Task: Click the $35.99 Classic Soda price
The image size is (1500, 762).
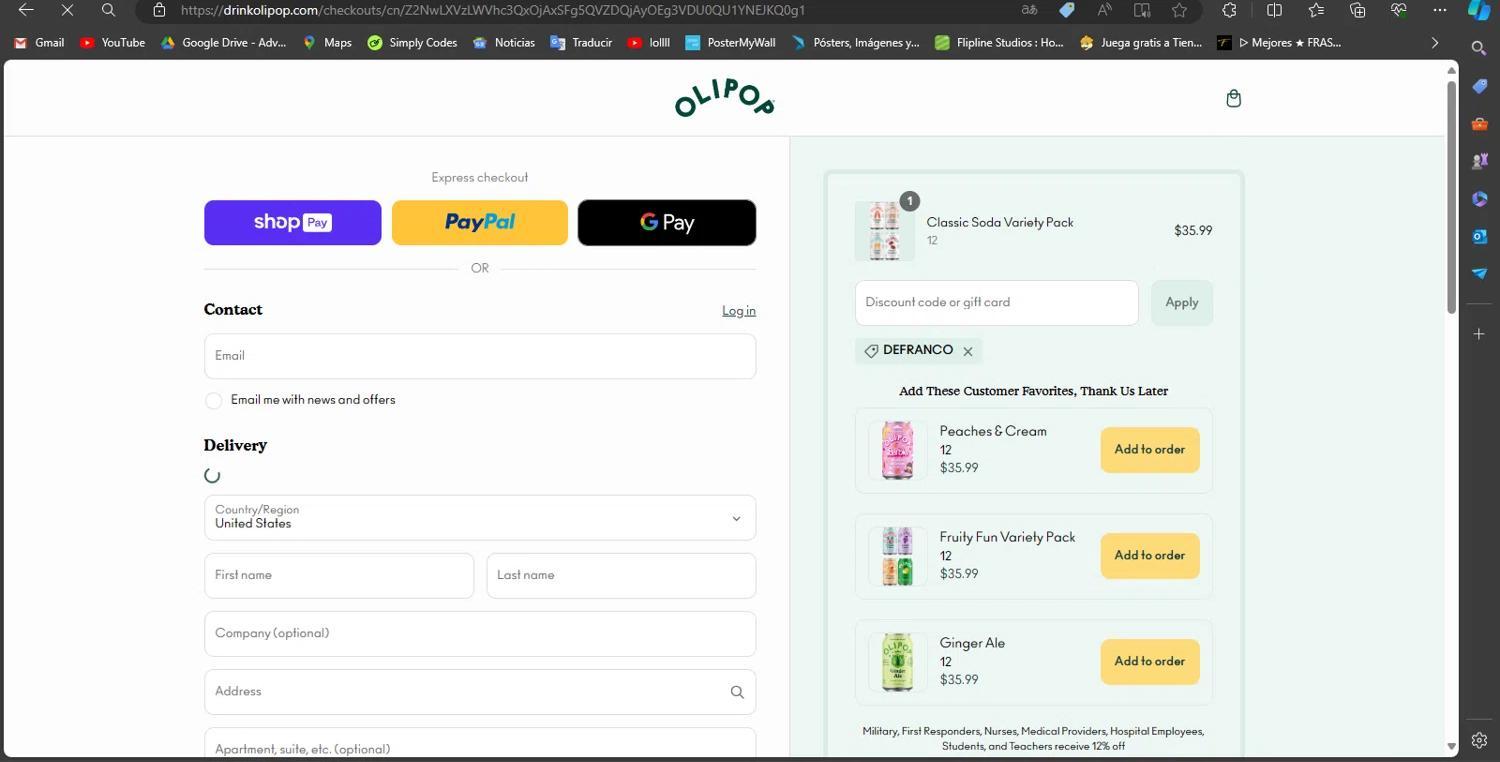Action: point(1193,231)
